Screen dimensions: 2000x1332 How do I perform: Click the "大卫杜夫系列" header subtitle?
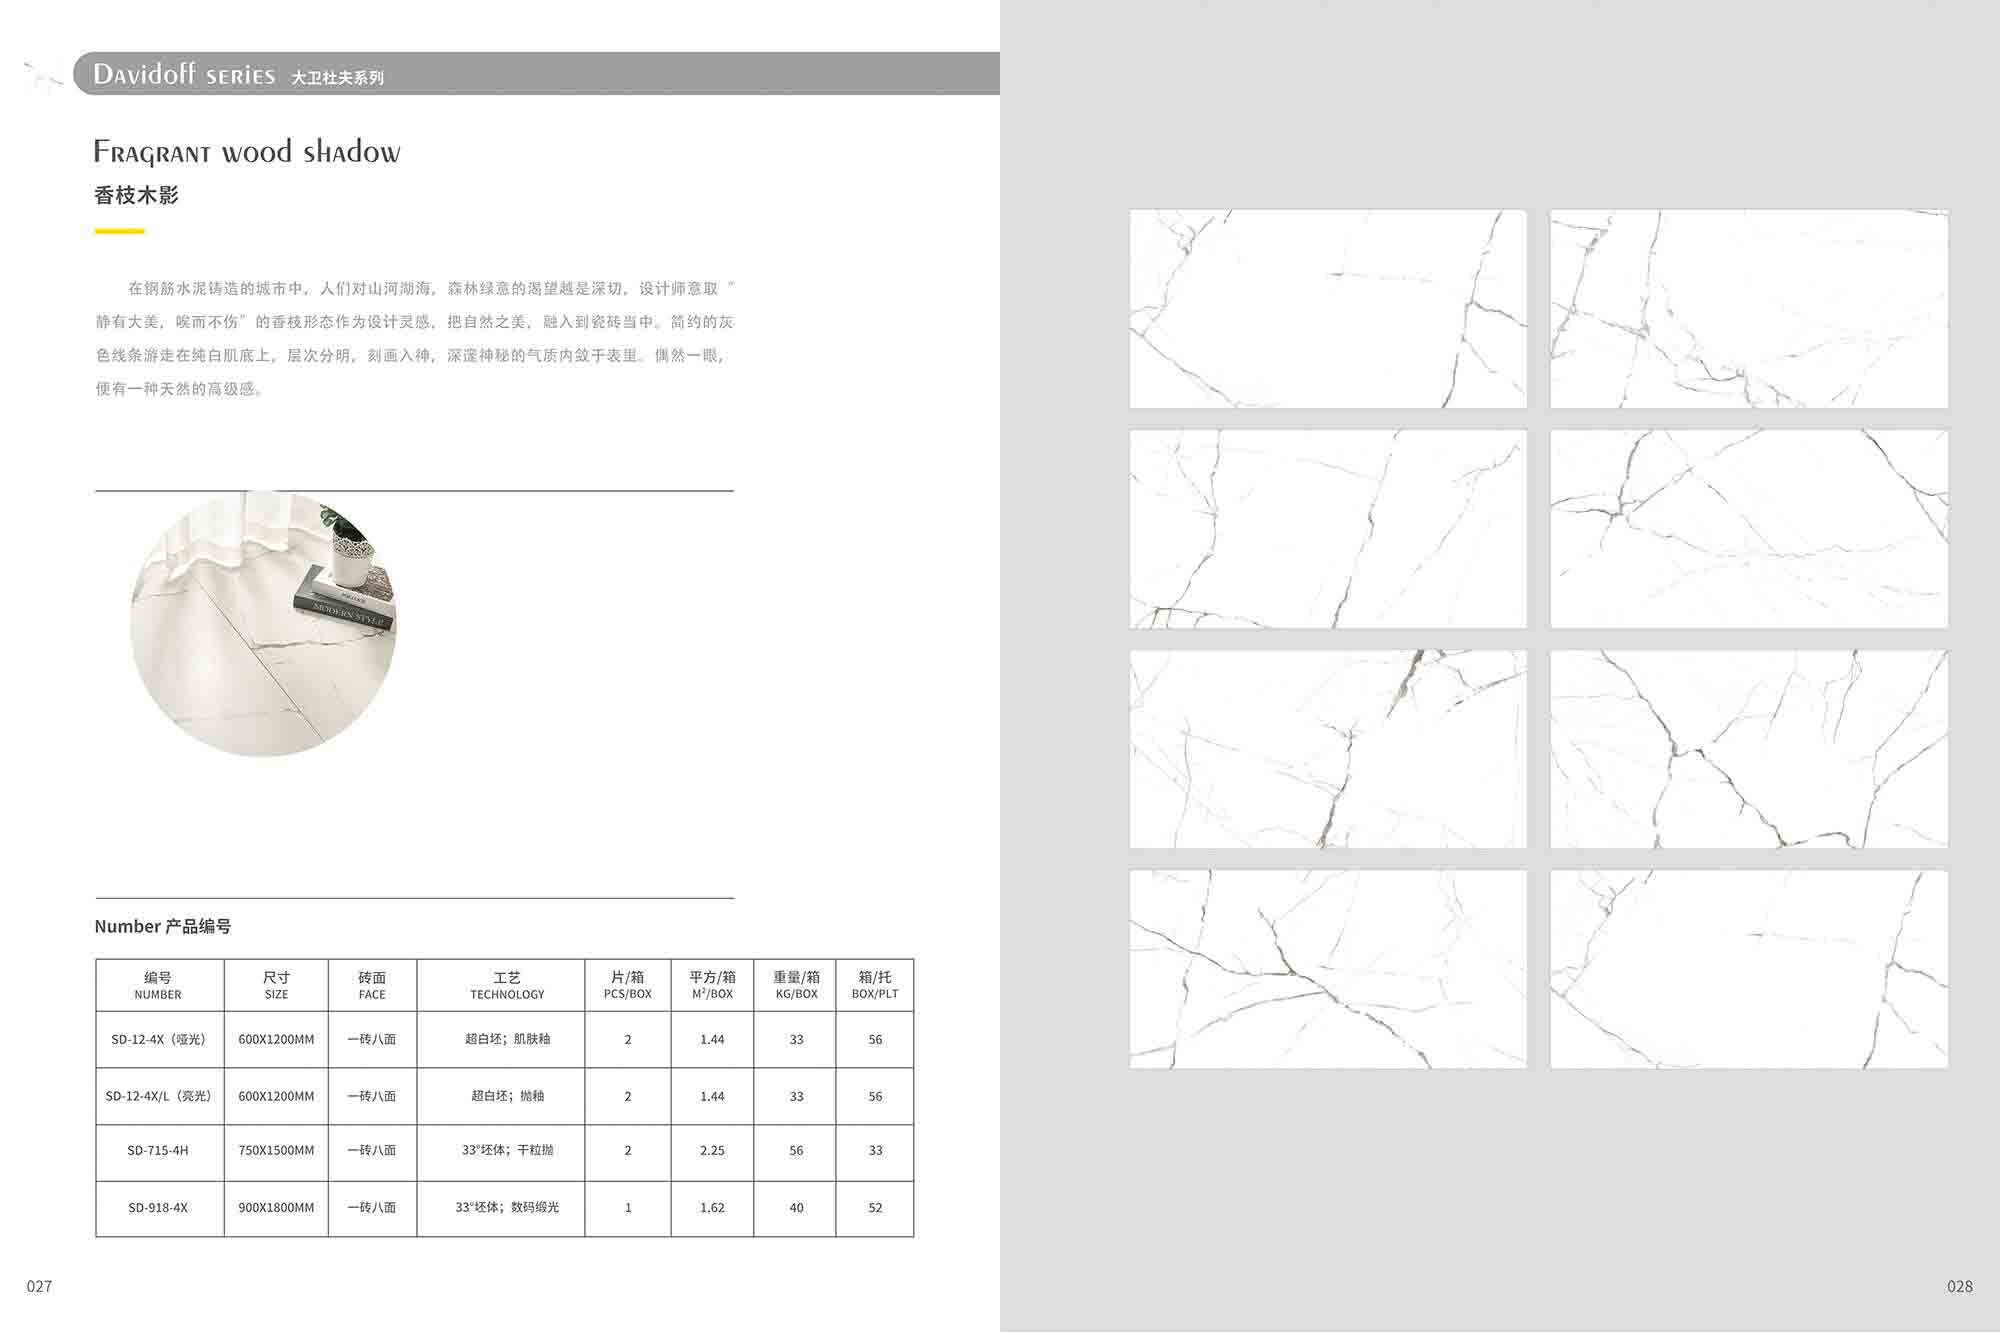337,77
